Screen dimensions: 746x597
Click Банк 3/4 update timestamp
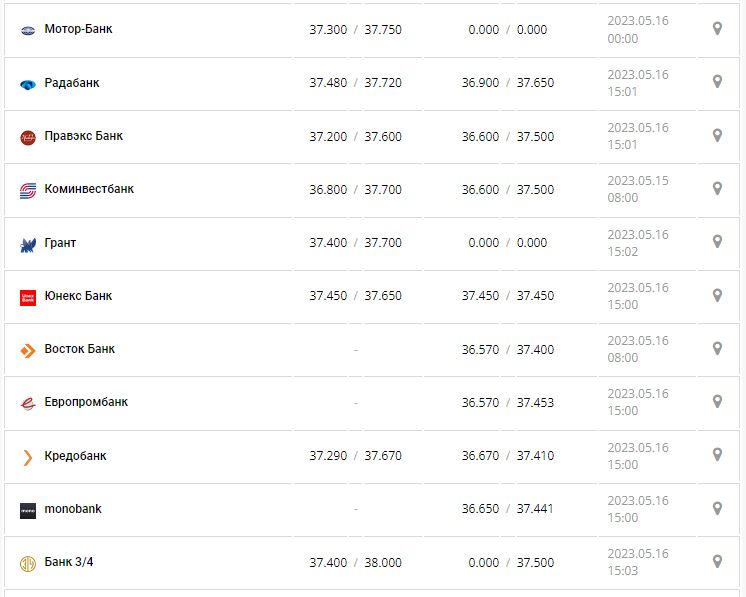click(638, 562)
